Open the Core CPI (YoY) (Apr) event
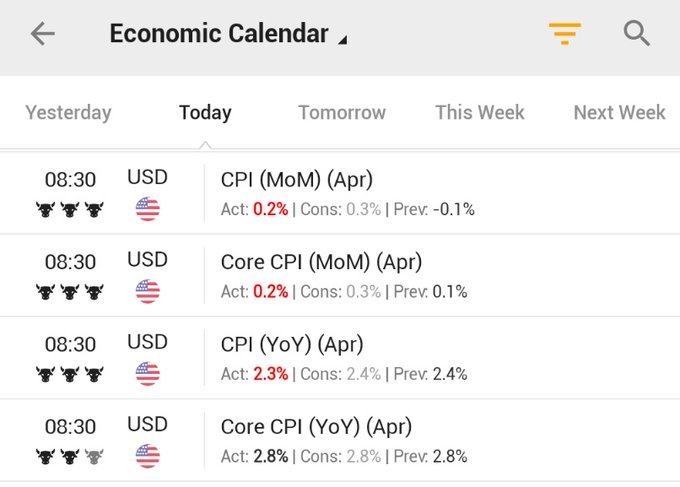The width and height of the screenshot is (680, 487). click(316, 427)
